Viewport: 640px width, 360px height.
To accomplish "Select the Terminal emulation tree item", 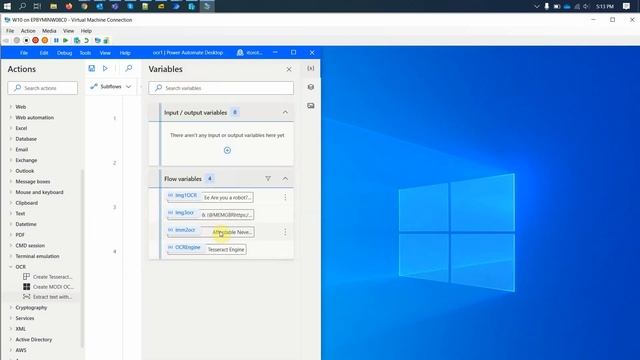I will [x=37, y=256].
